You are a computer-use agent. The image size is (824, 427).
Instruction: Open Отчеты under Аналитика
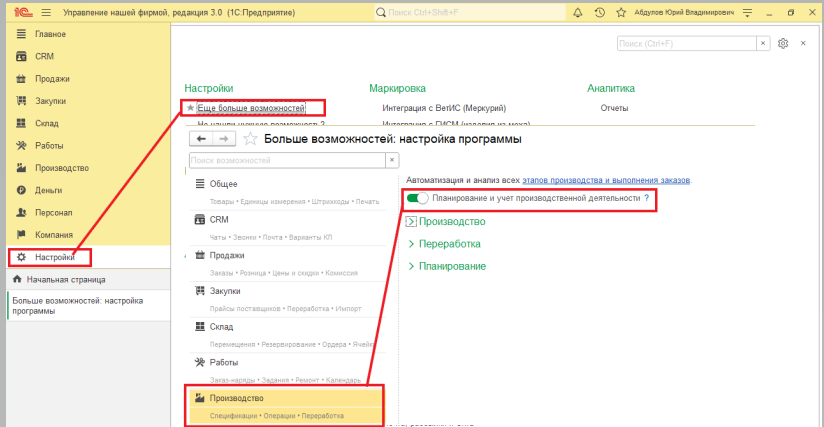click(614, 108)
